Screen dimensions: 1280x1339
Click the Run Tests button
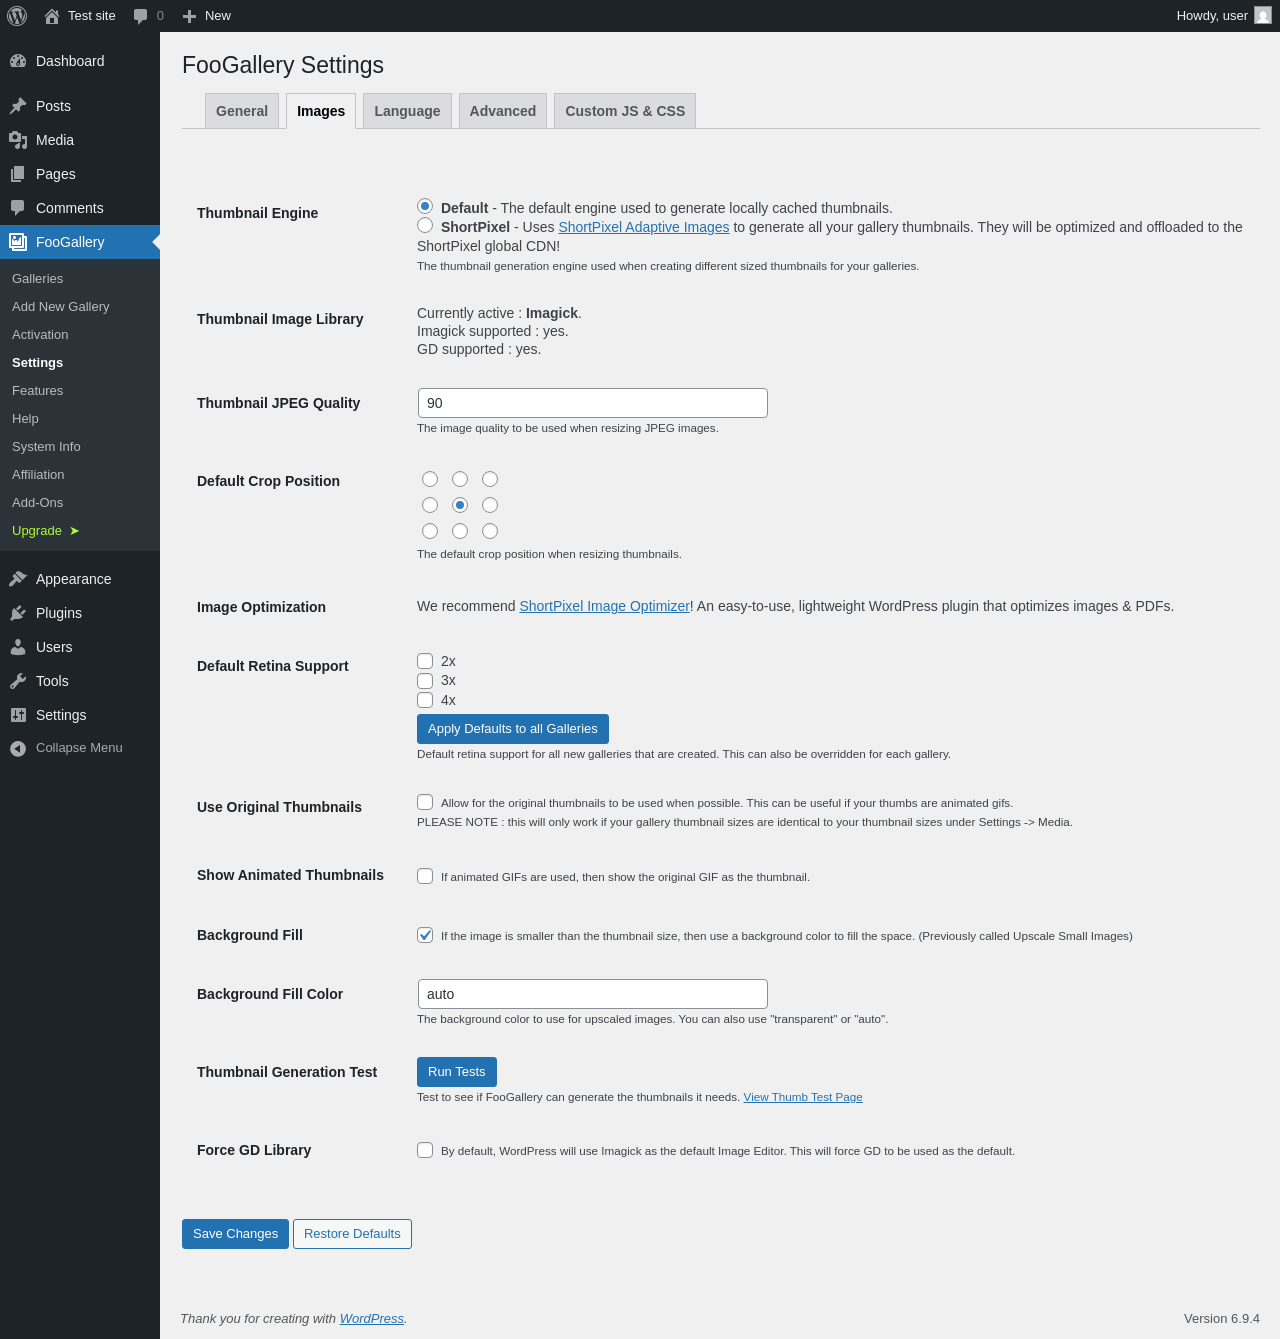click(457, 1072)
